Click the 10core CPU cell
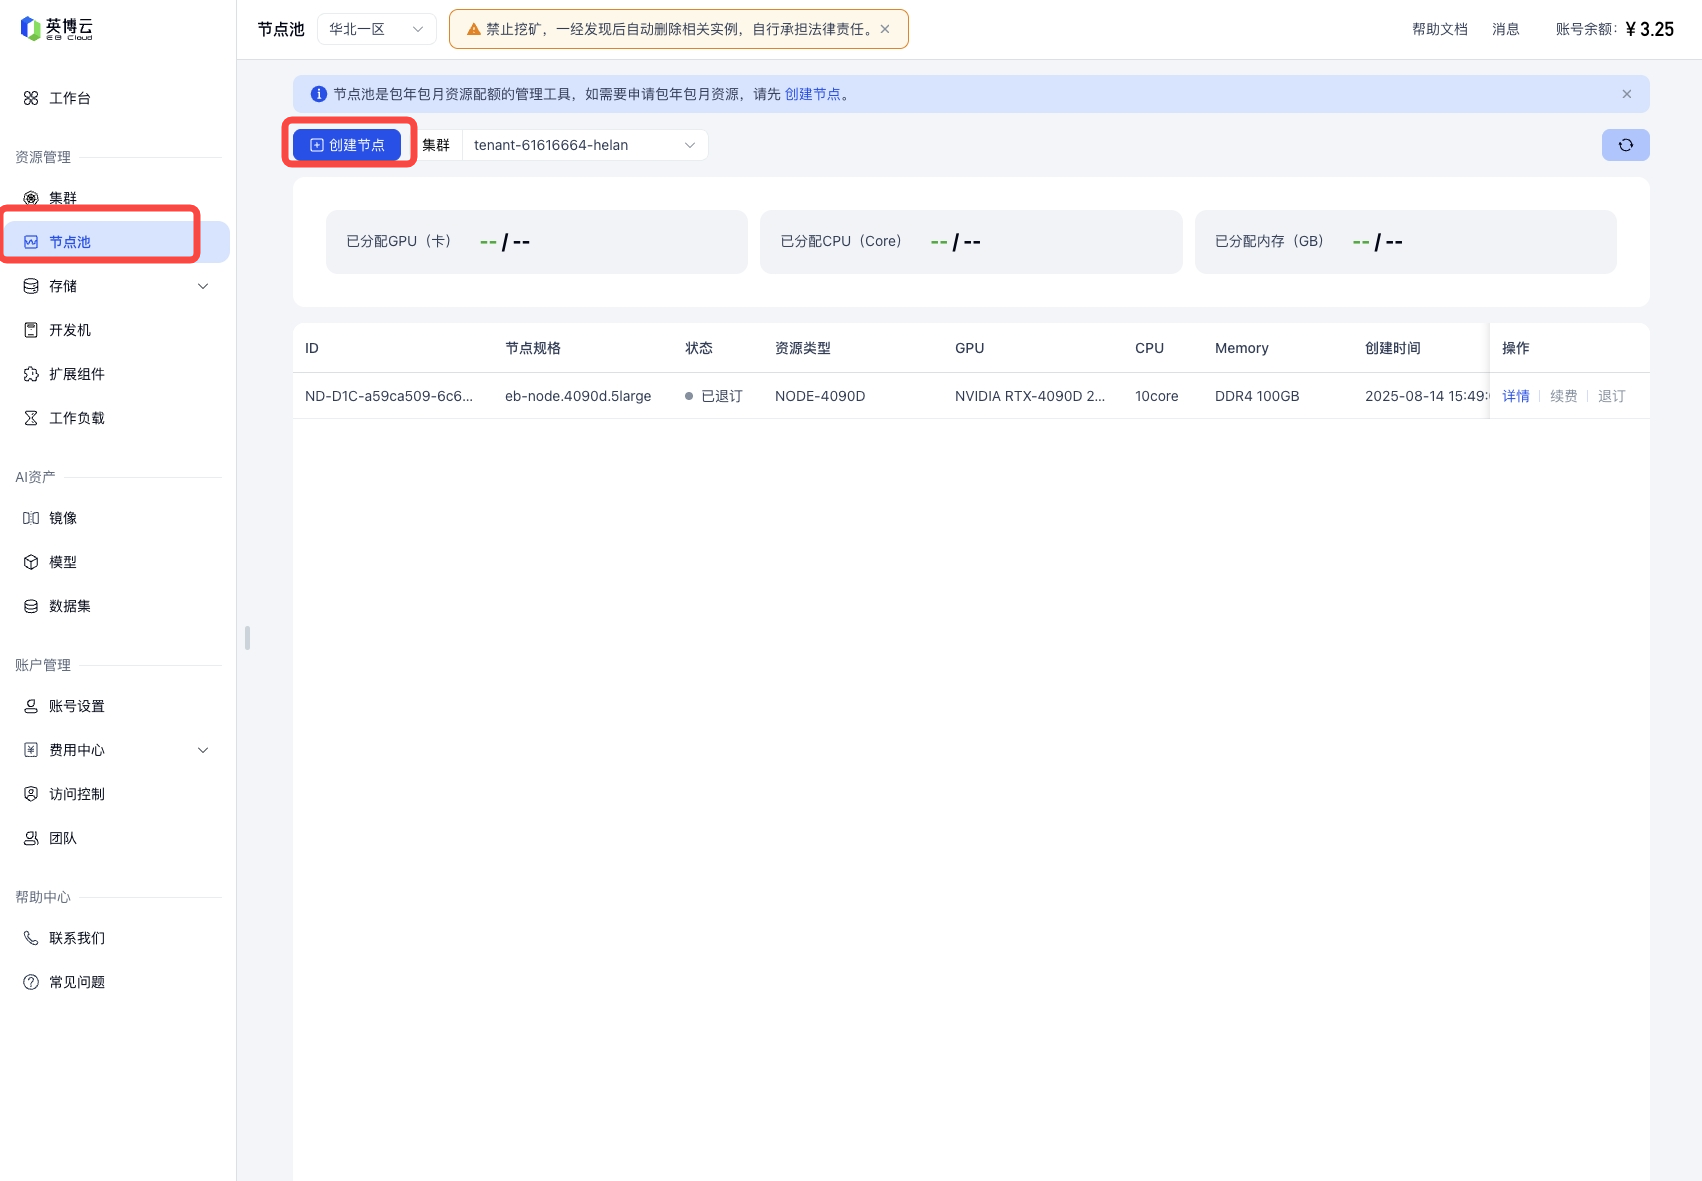The height and width of the screenshot is (1181, 1702). (x=1157, y=396)
